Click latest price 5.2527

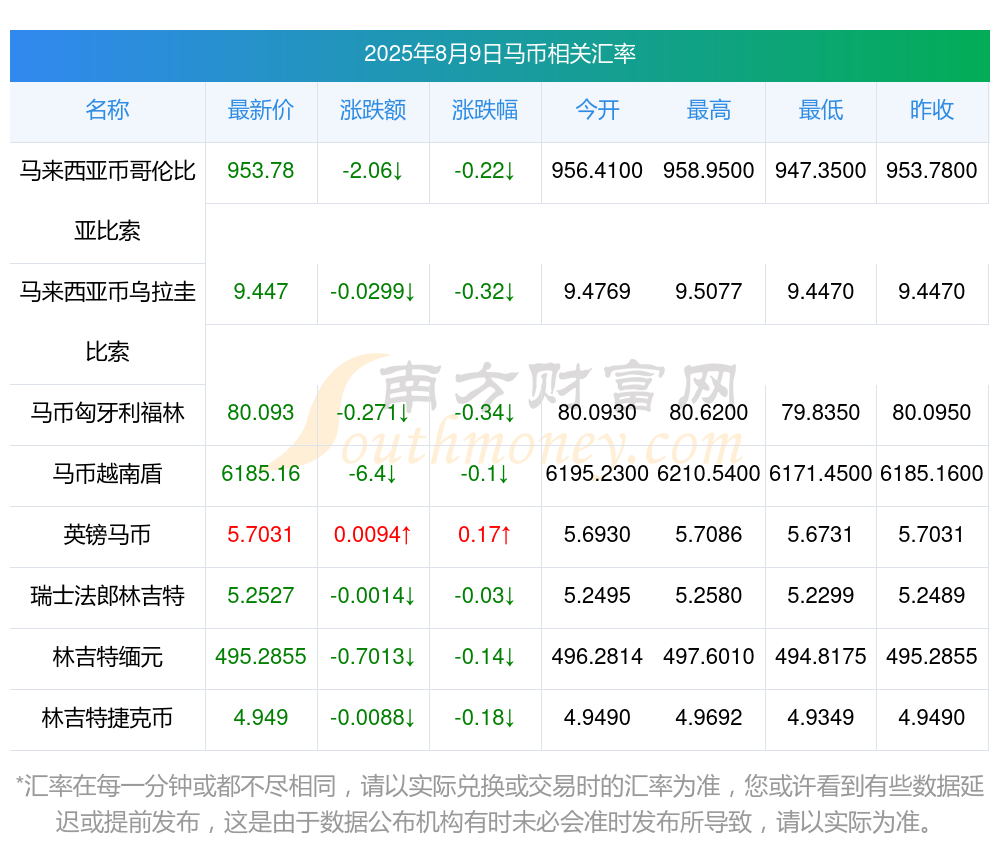coord(260,595)
